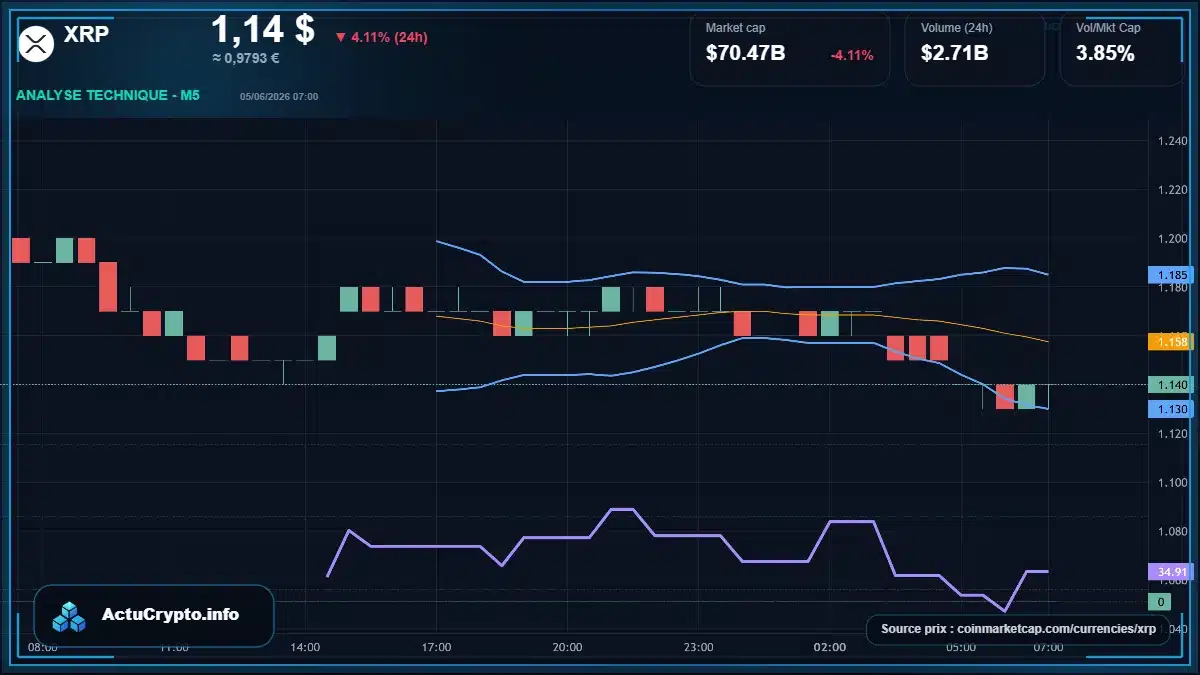
Task: Click the 14:00 time axis label
Action: (305, 648)
